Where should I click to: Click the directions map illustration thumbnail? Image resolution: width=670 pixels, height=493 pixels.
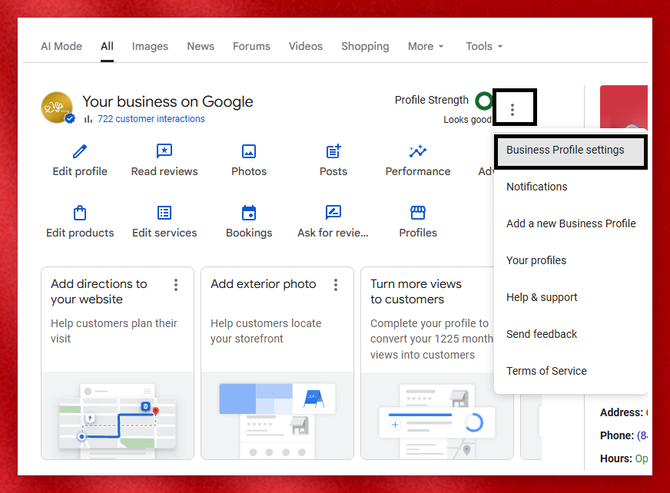pos(118,416)
